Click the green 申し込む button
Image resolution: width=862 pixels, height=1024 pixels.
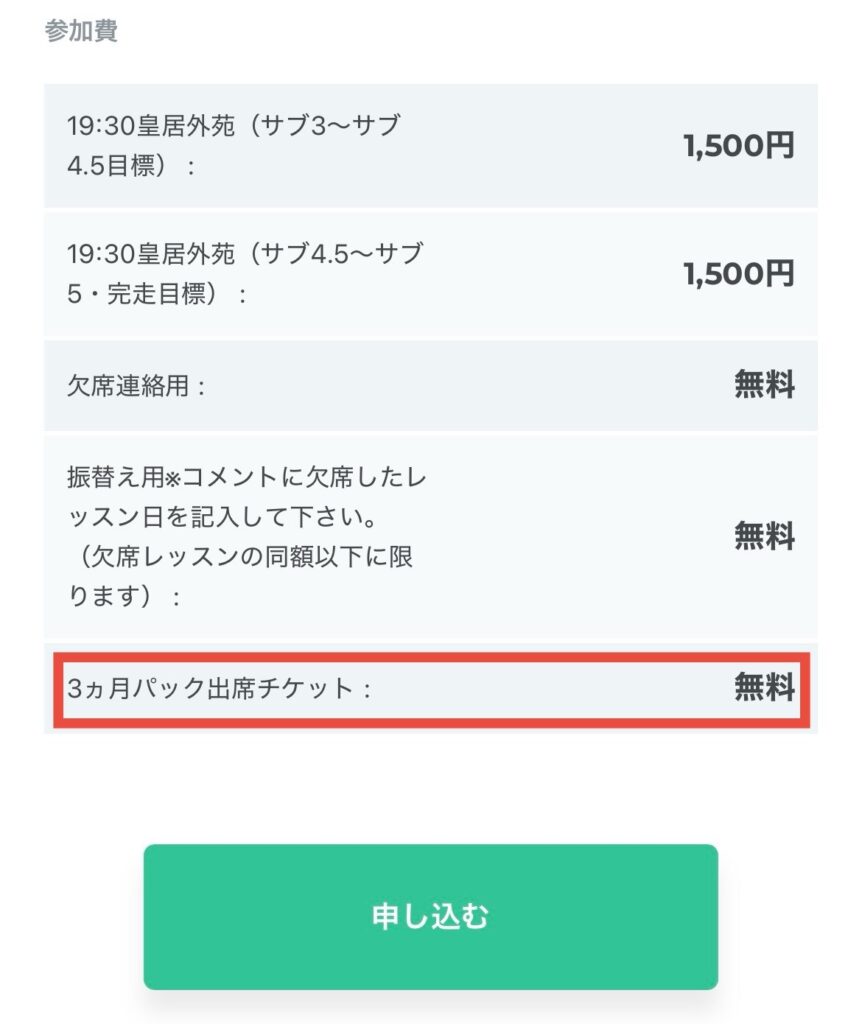[430, 916]
